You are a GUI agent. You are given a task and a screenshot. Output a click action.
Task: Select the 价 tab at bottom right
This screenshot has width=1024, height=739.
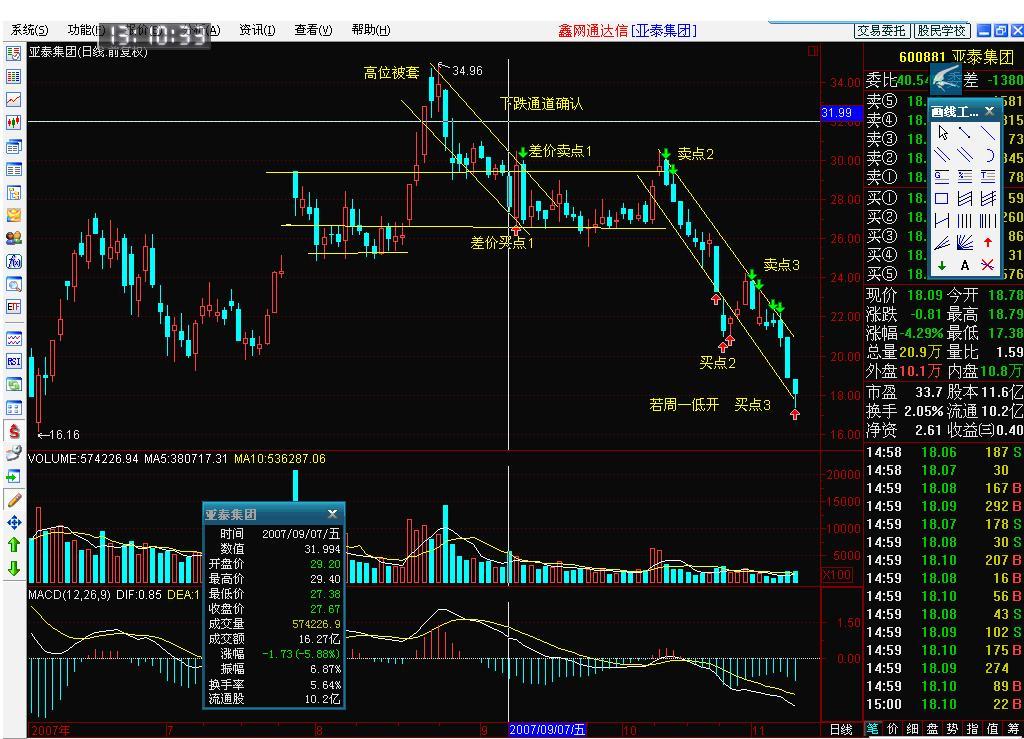893,729
